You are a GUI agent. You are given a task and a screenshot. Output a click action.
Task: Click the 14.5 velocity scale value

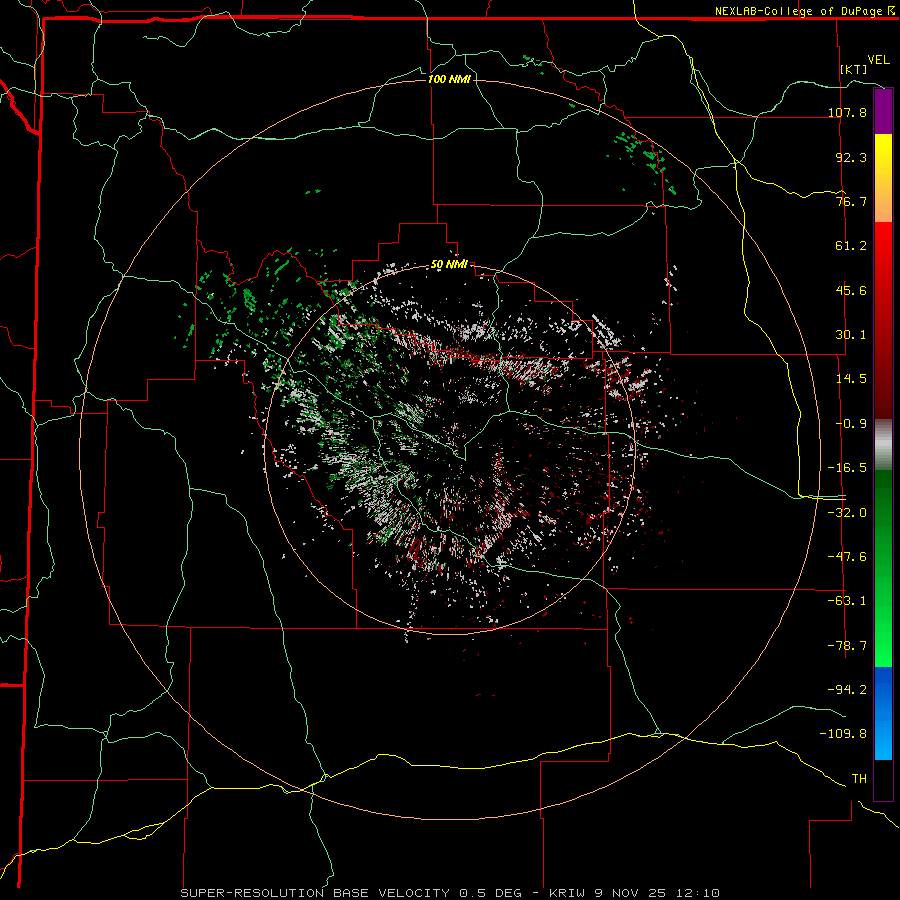[851, 379]
